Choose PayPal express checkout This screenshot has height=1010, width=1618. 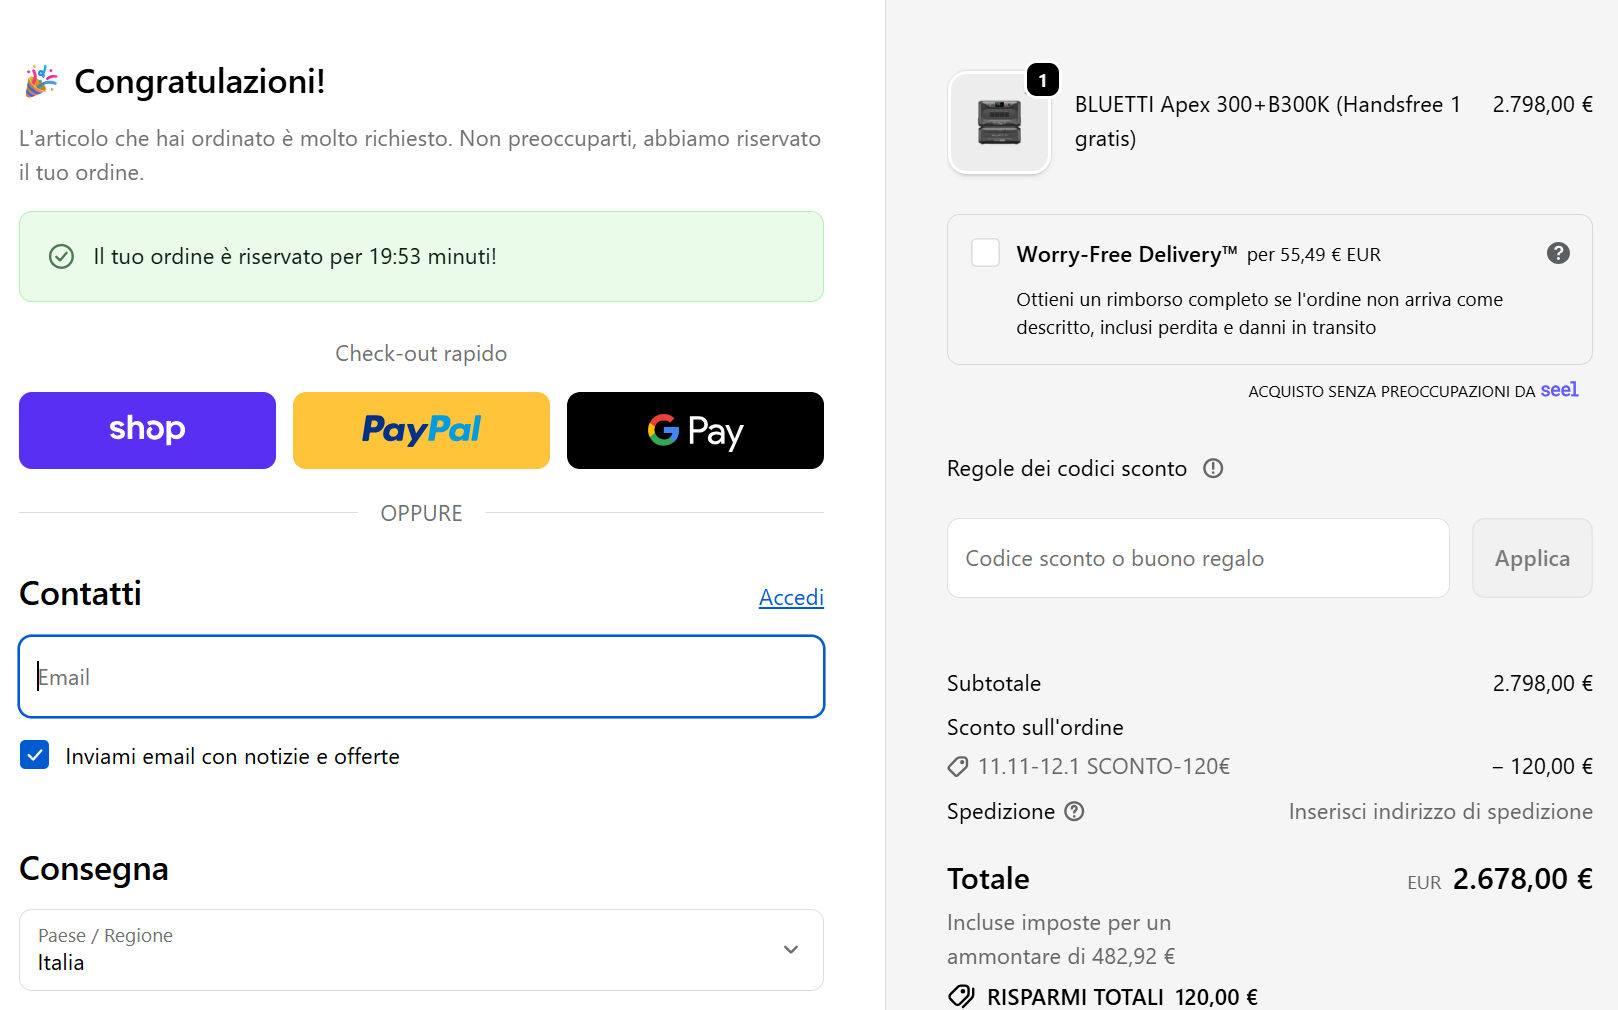[x=421, y=430]
